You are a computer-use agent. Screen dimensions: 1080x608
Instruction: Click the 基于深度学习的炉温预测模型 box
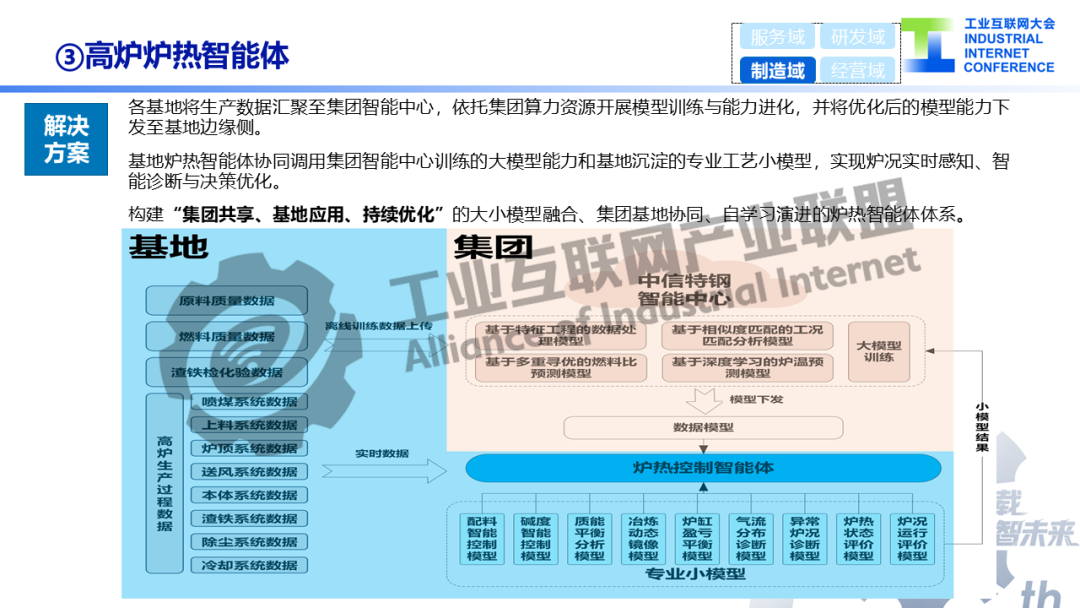pos(747,368)
